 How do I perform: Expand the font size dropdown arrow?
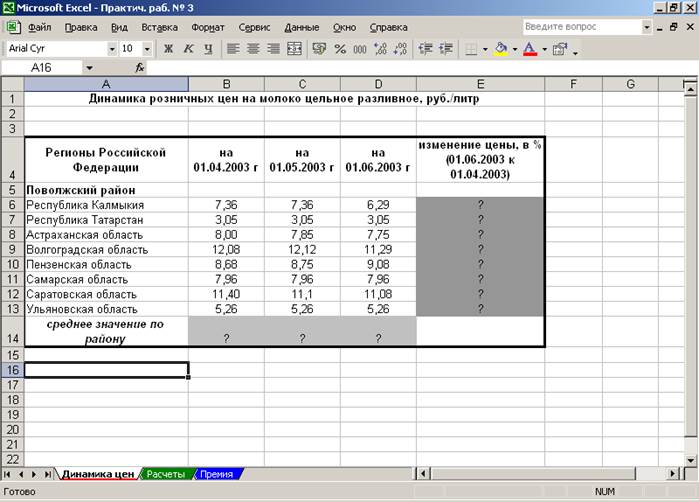click(147, 48)
